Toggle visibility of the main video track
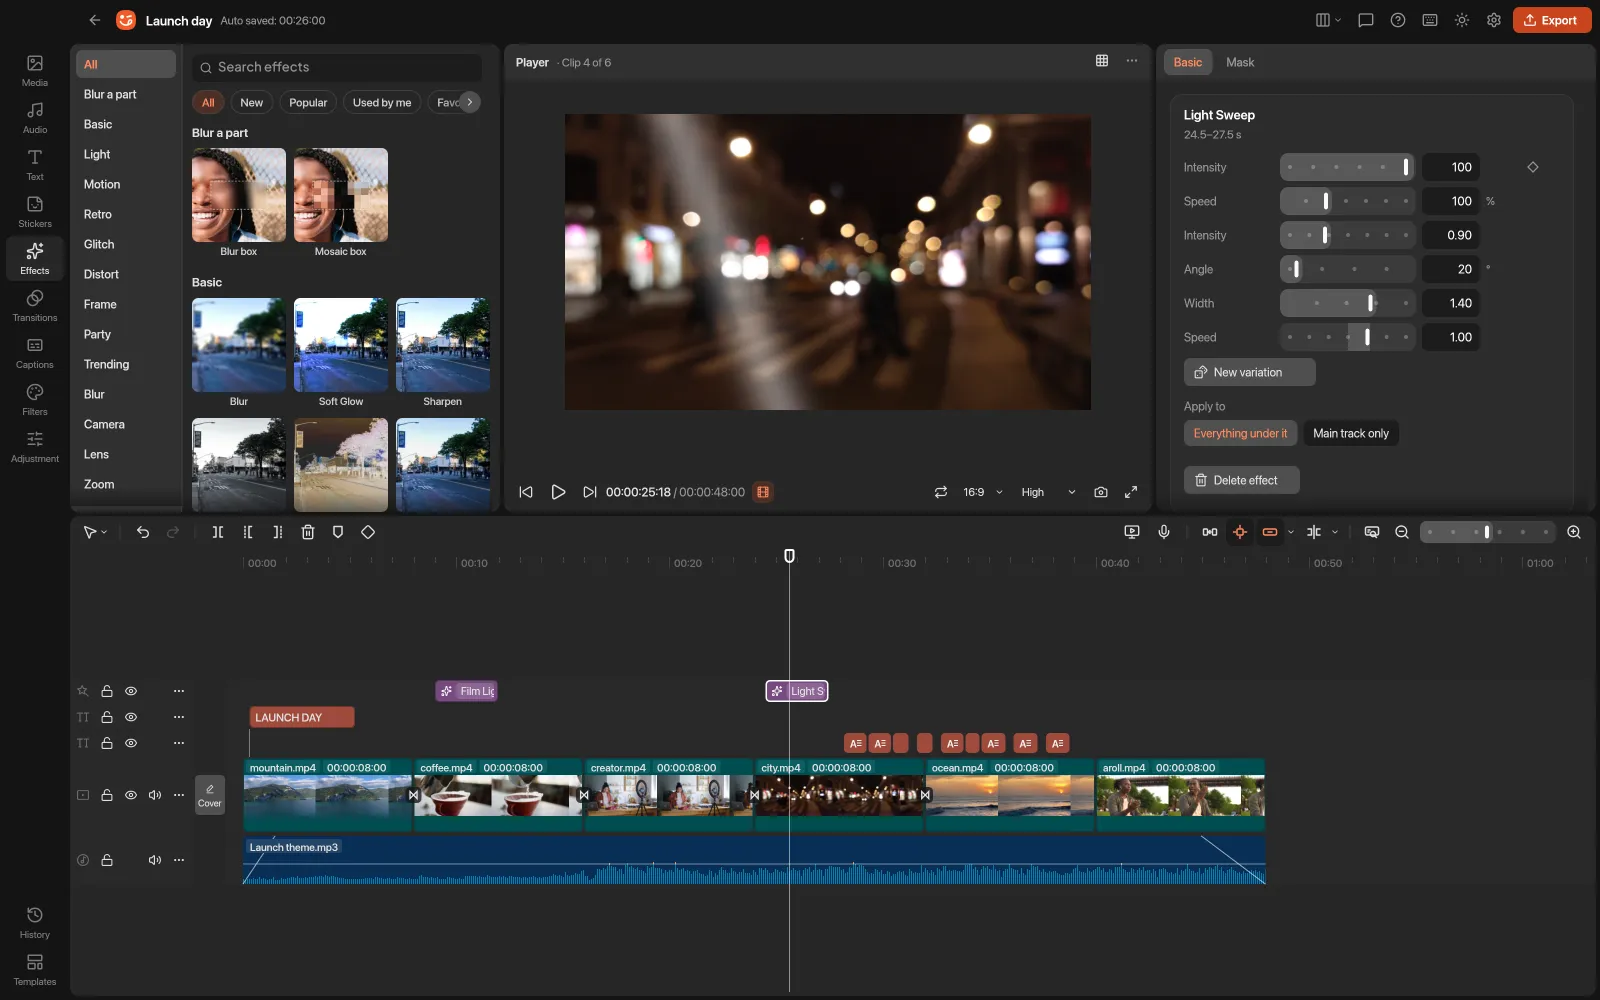Screen dimensions: 1600x1000 131,795
